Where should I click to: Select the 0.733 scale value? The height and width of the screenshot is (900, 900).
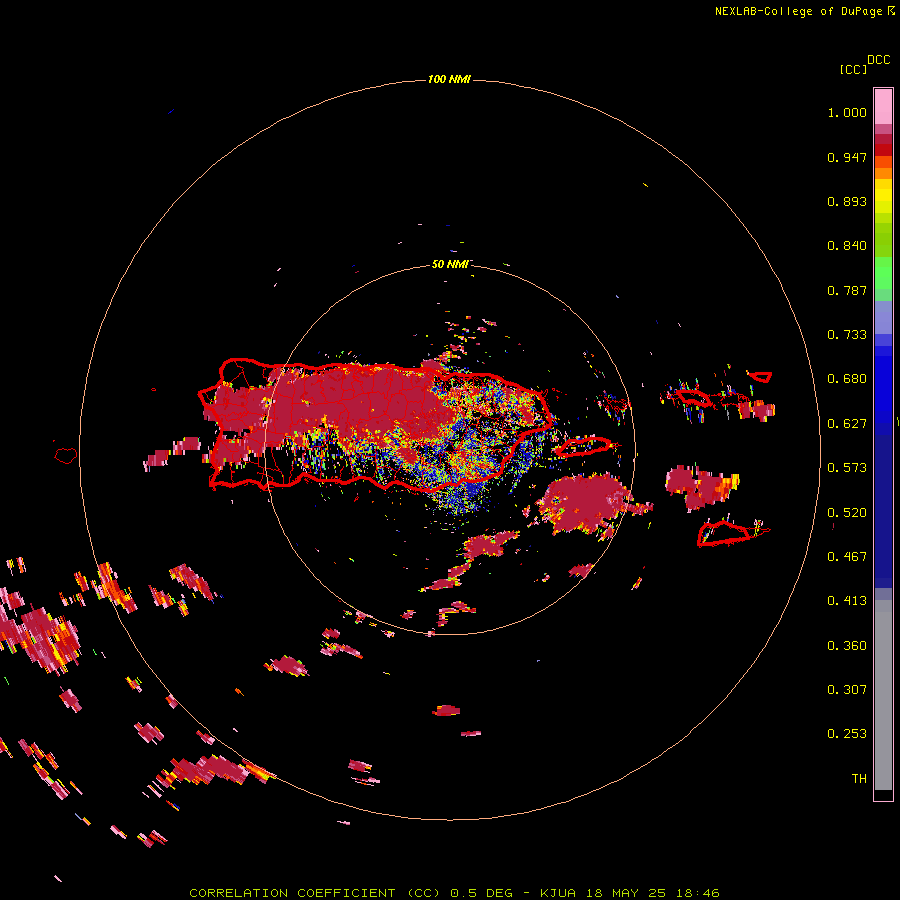point(847,335)
